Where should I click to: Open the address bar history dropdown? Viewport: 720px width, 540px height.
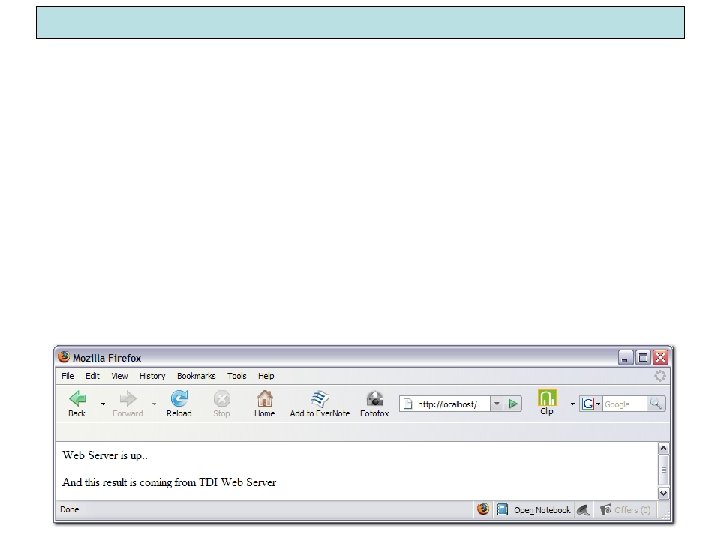click(496, 404)
